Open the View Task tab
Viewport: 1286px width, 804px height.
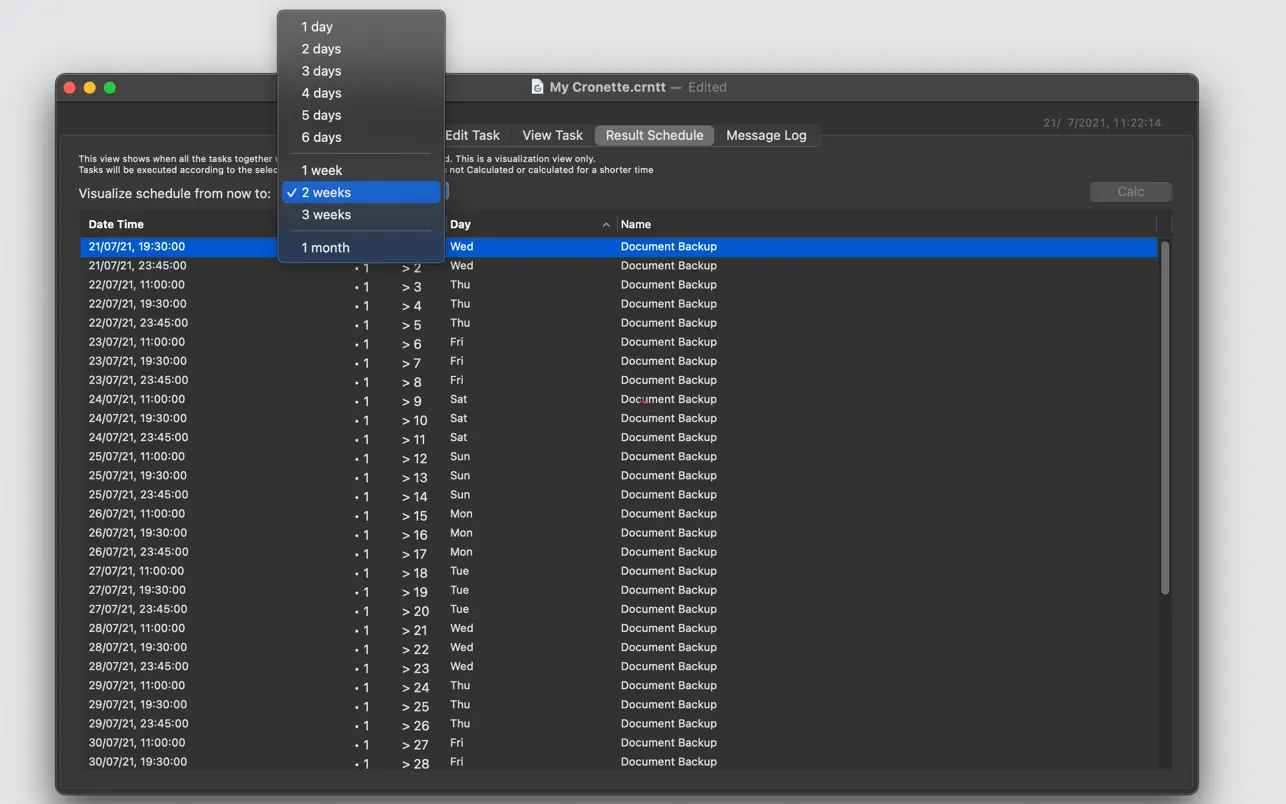552,135
